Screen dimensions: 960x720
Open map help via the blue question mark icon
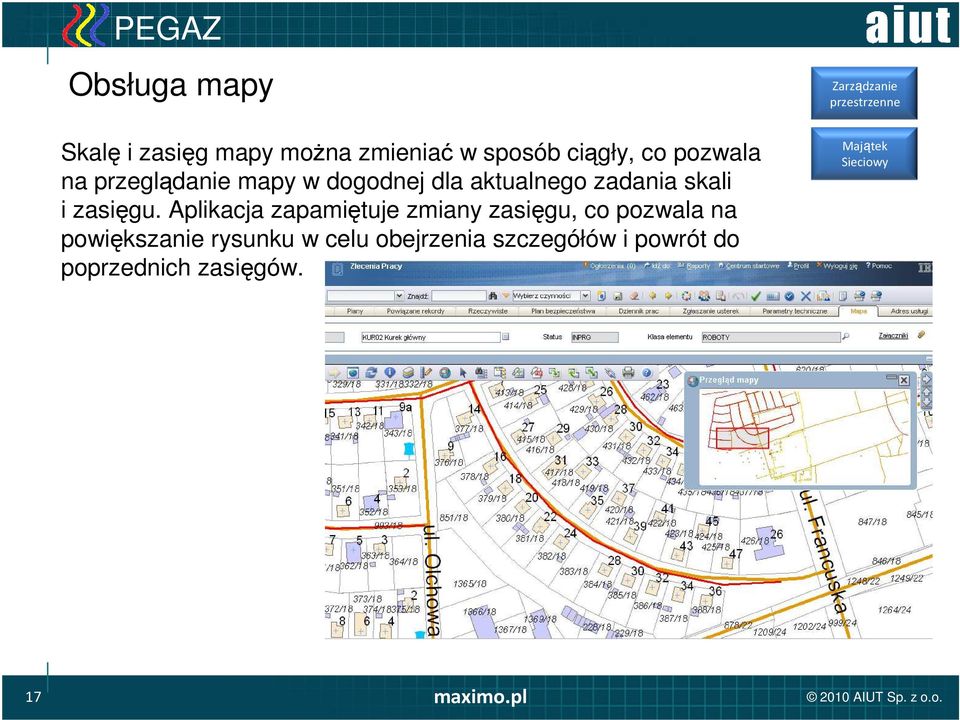click(x=647, y=372)
